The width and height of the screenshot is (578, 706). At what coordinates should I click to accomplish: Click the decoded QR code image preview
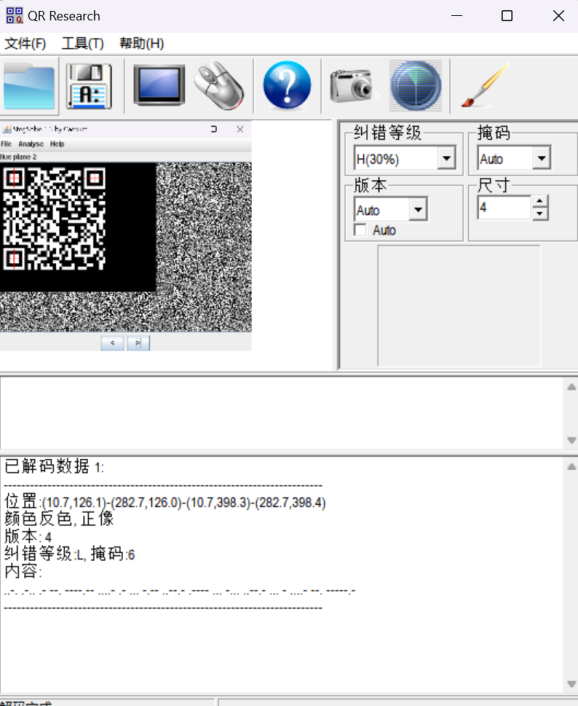pyautogui.click(x=54, y=219)
